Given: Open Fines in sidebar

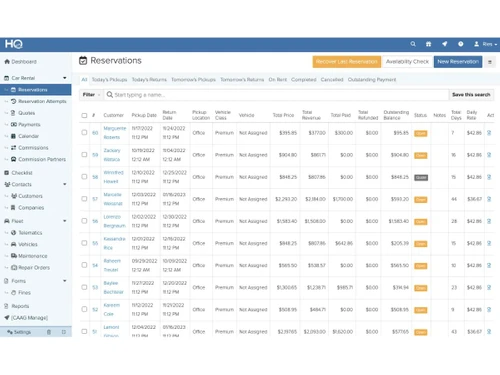Looking at the screenshot, I should [x=21, y=293].
